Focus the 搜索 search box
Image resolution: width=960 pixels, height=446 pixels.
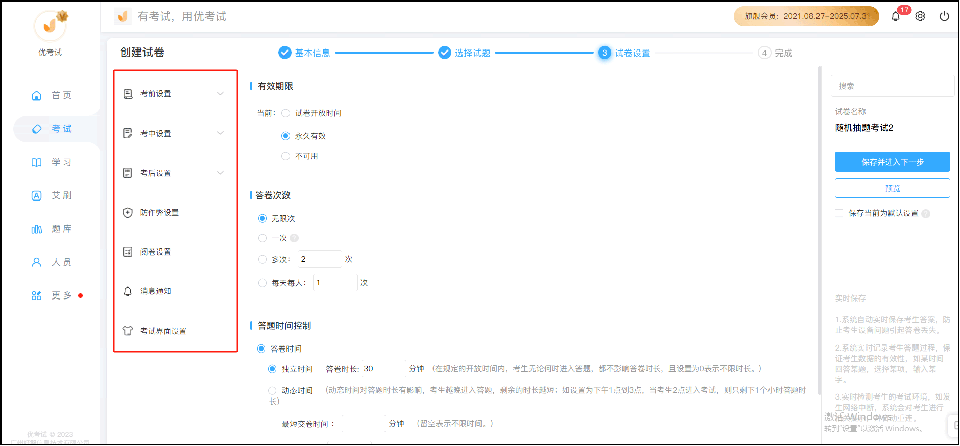[x=892, y=86]
